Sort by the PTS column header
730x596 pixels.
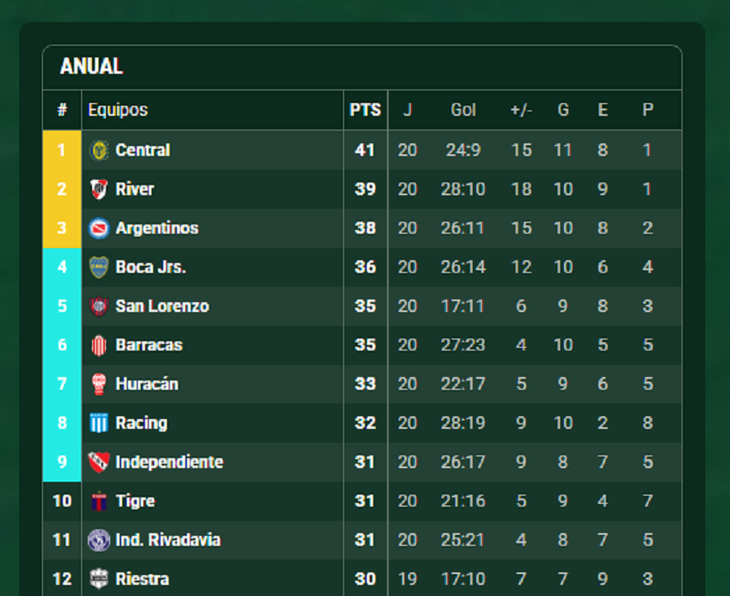pos(365,110)
